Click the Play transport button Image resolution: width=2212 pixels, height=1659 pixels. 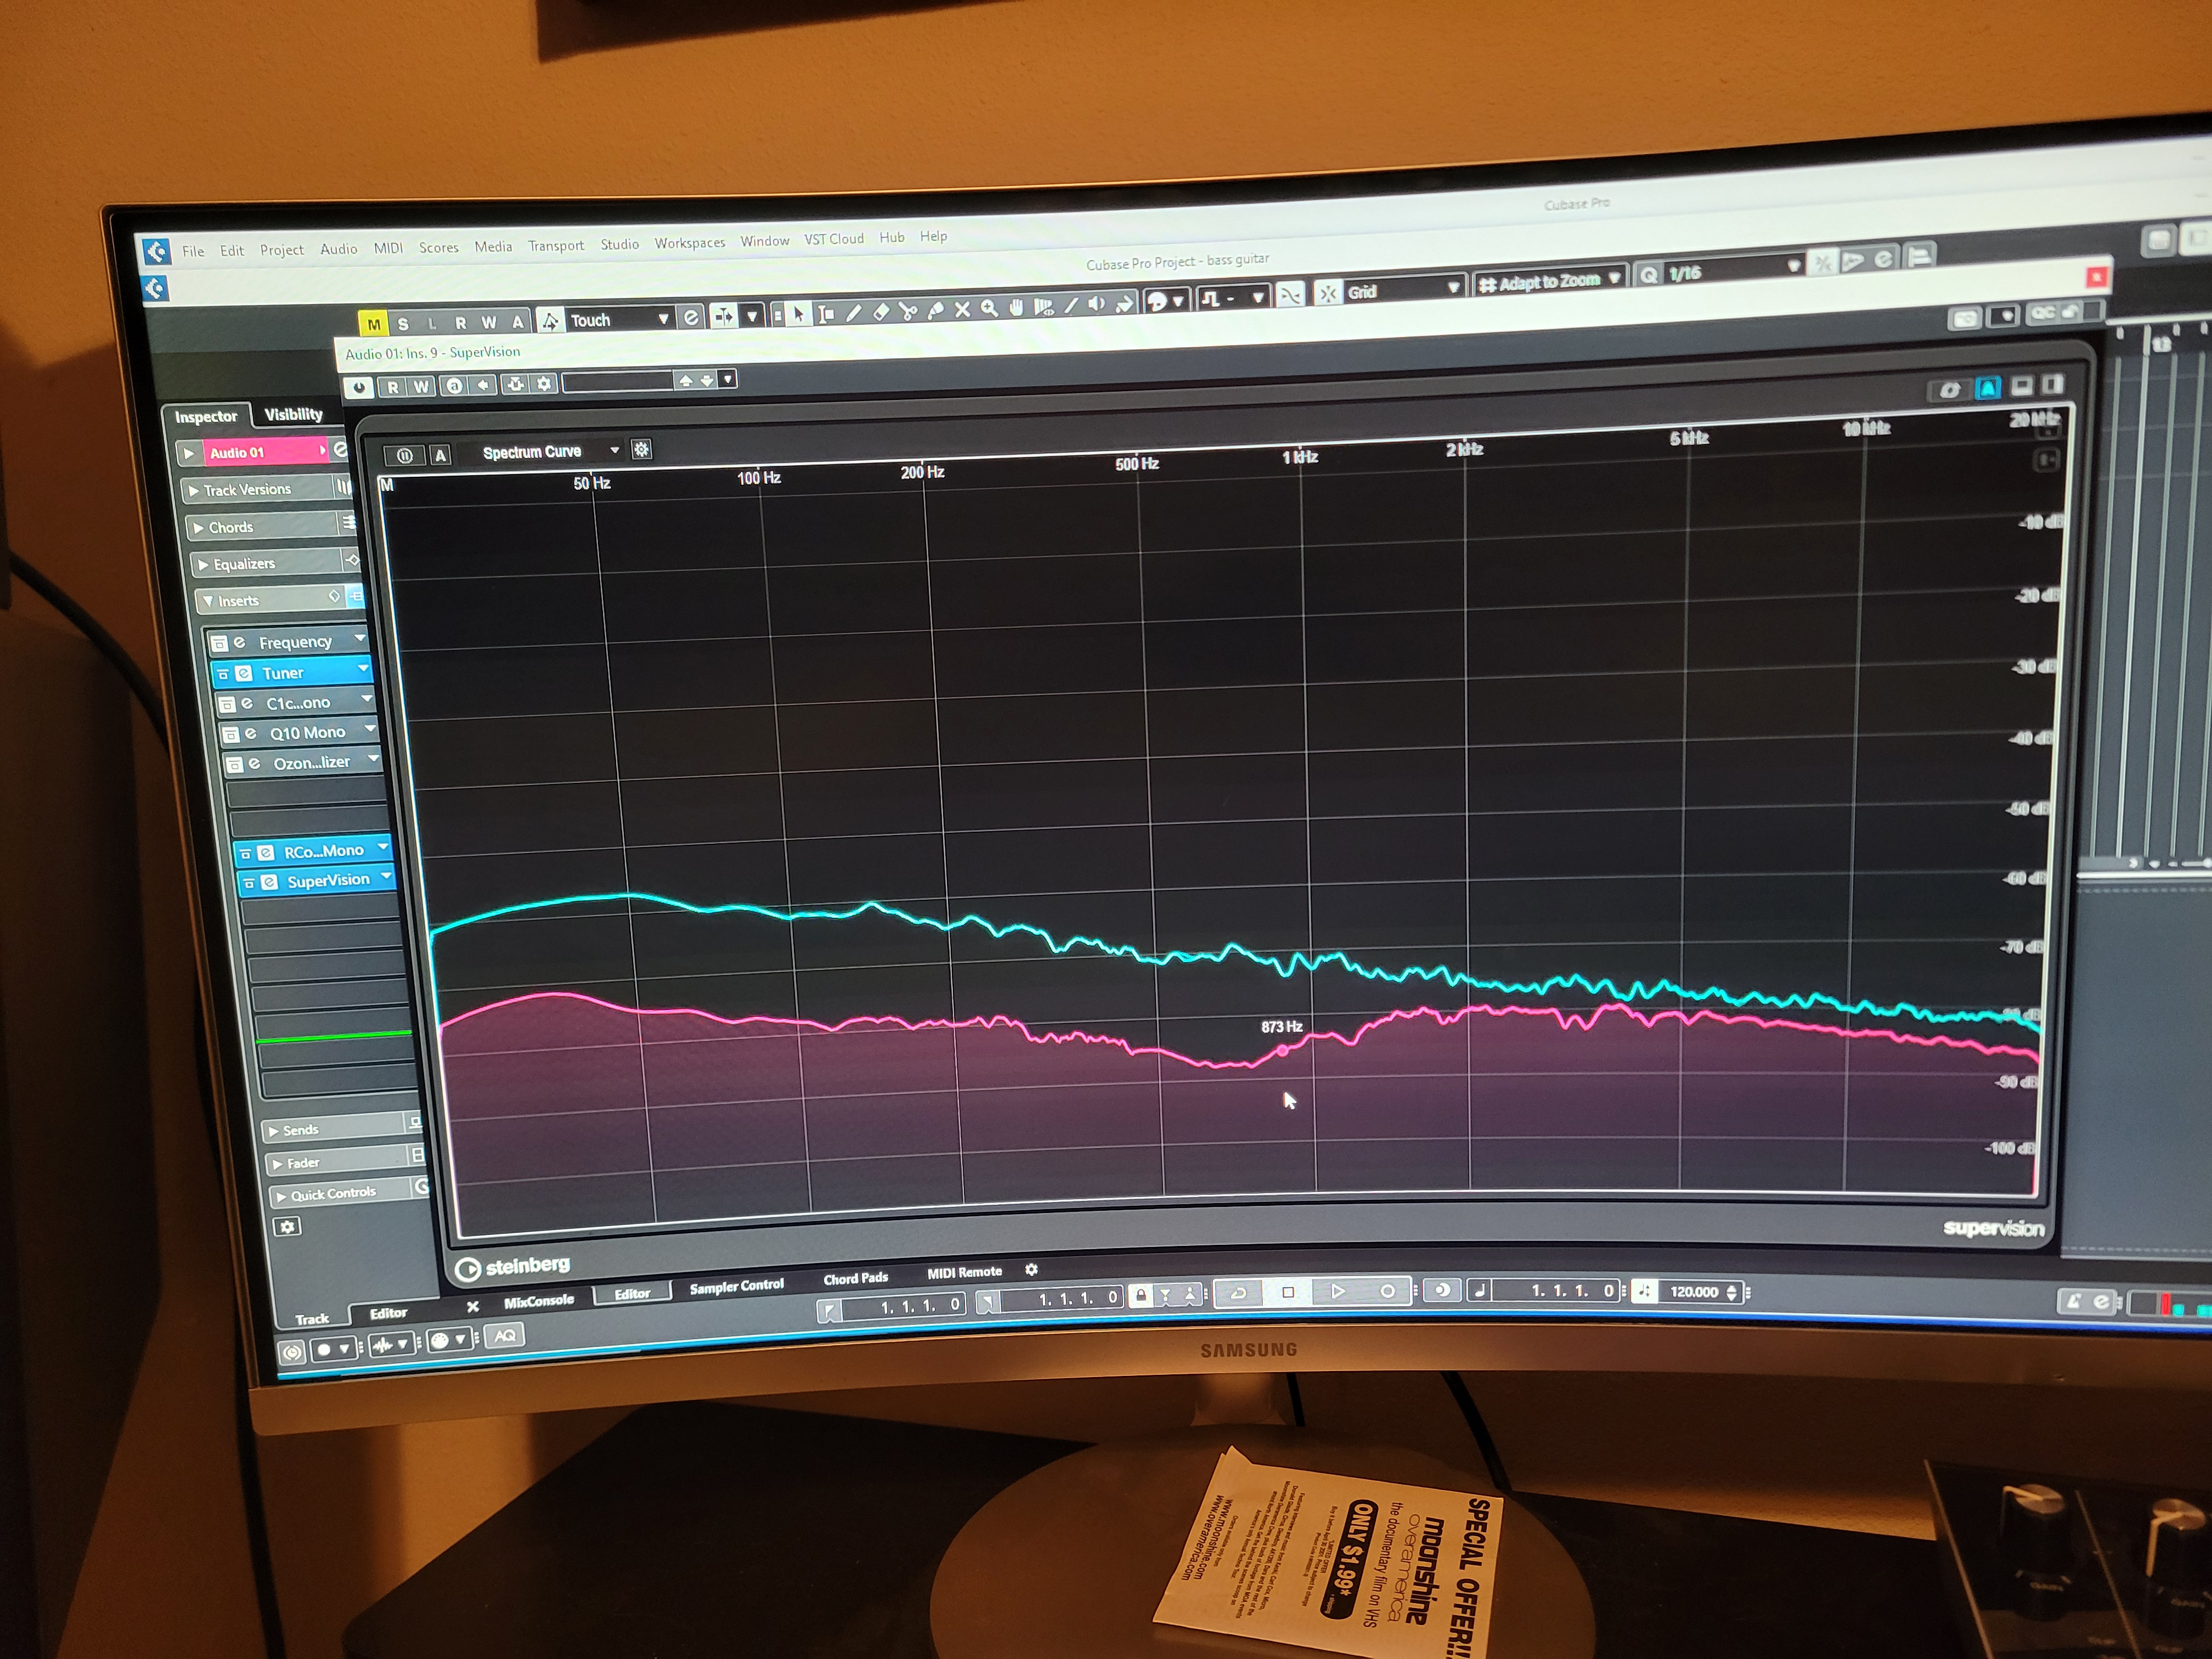pyautogui.click(x=1337, y=1291)
